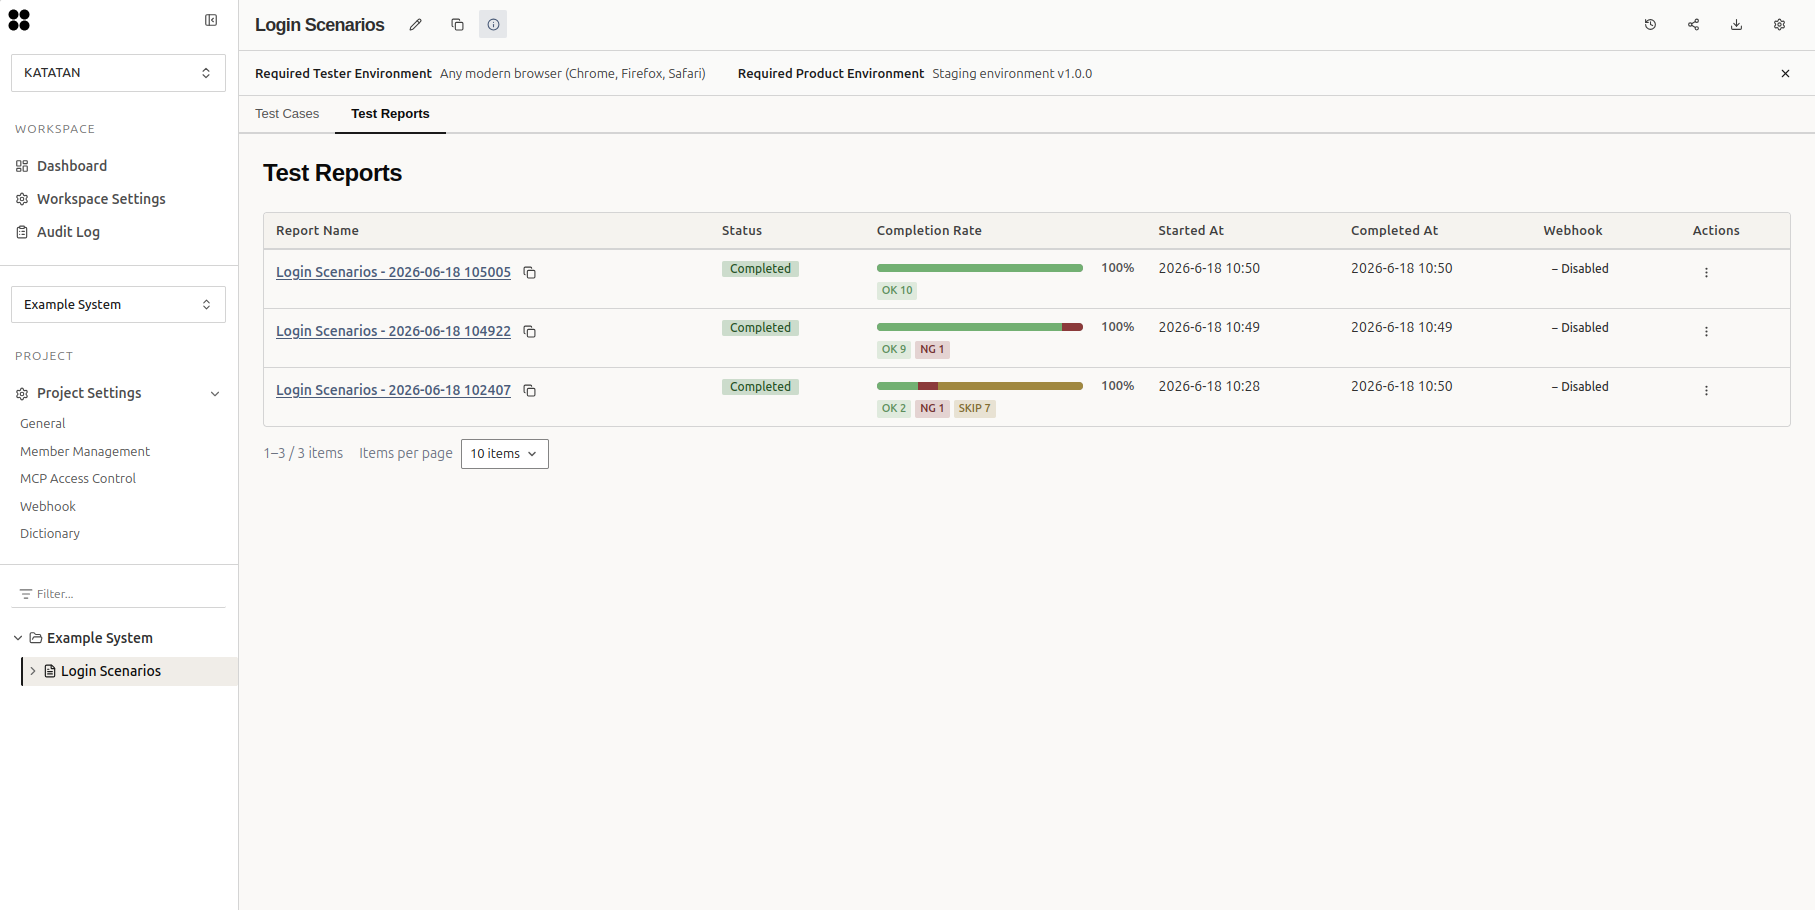Click the filter lines icon
This screenshot has width=1815, height=910.
(x=26, y=594)
